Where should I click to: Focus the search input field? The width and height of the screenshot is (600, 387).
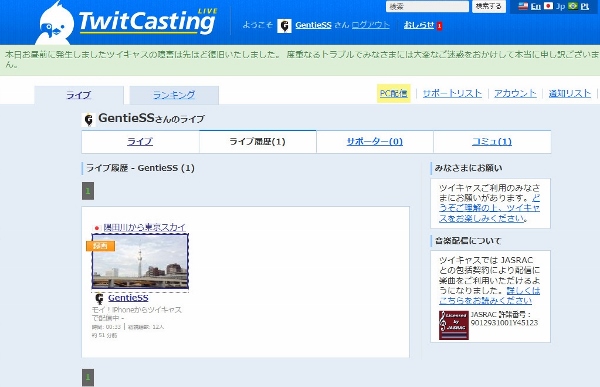click(x=427, y=7)
